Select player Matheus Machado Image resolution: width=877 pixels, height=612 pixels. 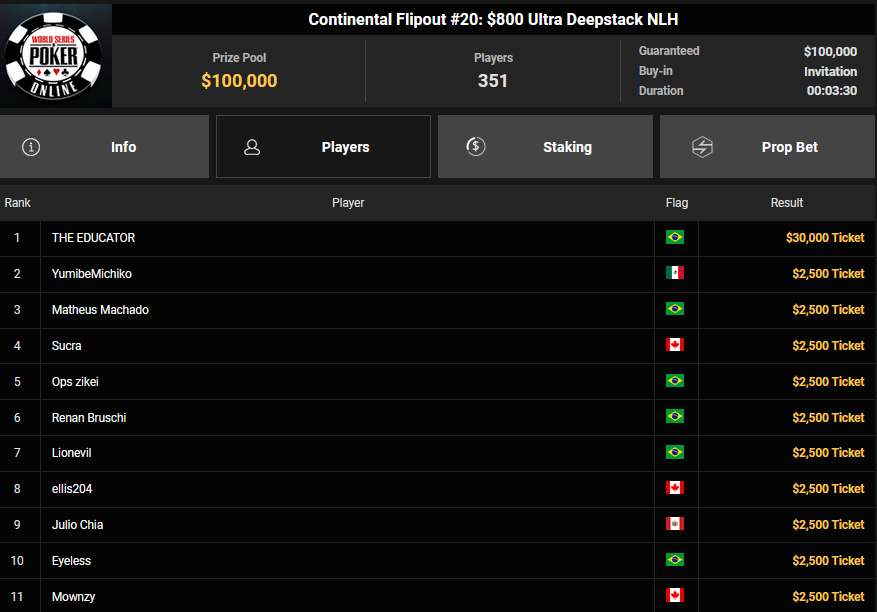(100, 310)
